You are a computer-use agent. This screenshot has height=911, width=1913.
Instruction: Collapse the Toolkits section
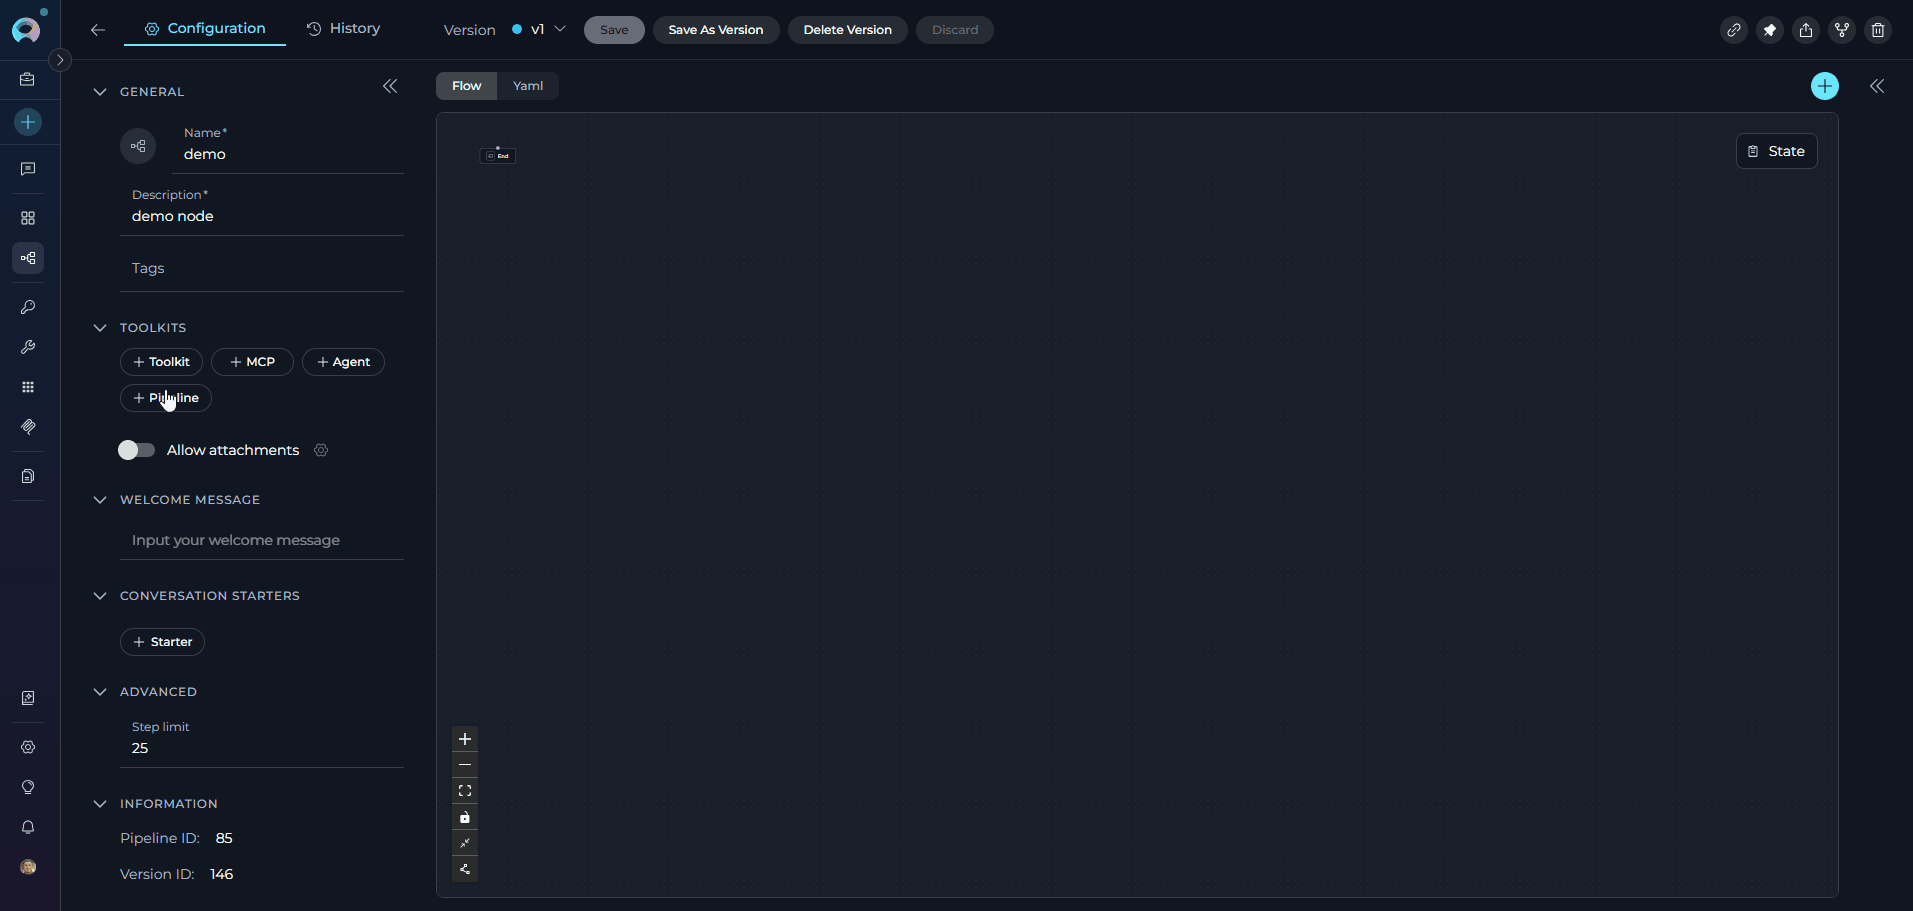click(x=100, y=328)
